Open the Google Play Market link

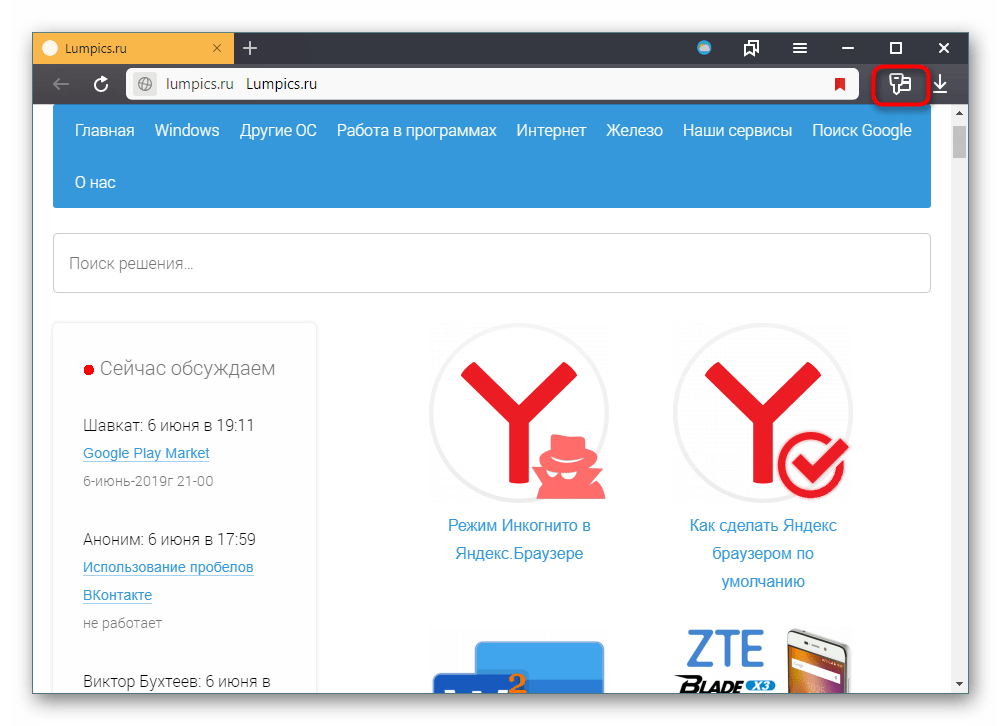click(x=146, y=453)
